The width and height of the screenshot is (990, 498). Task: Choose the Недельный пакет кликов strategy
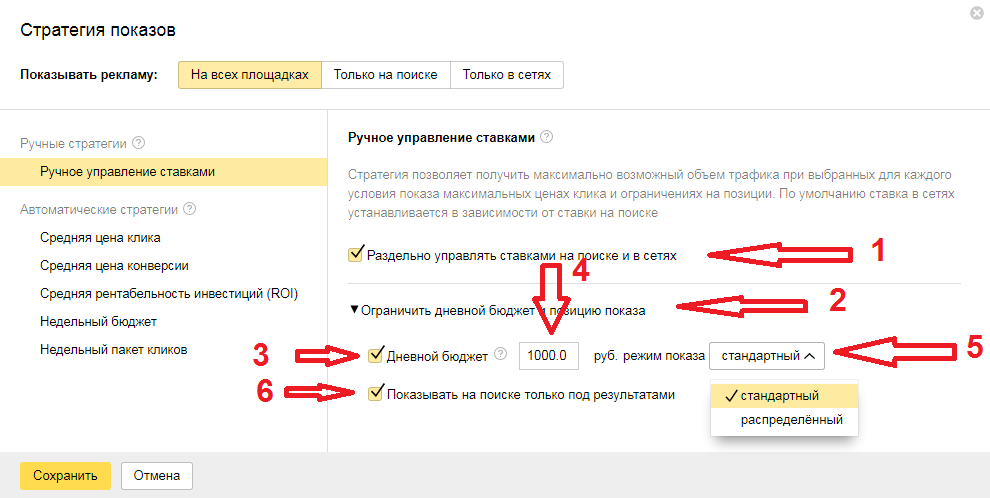click(114, 349)
